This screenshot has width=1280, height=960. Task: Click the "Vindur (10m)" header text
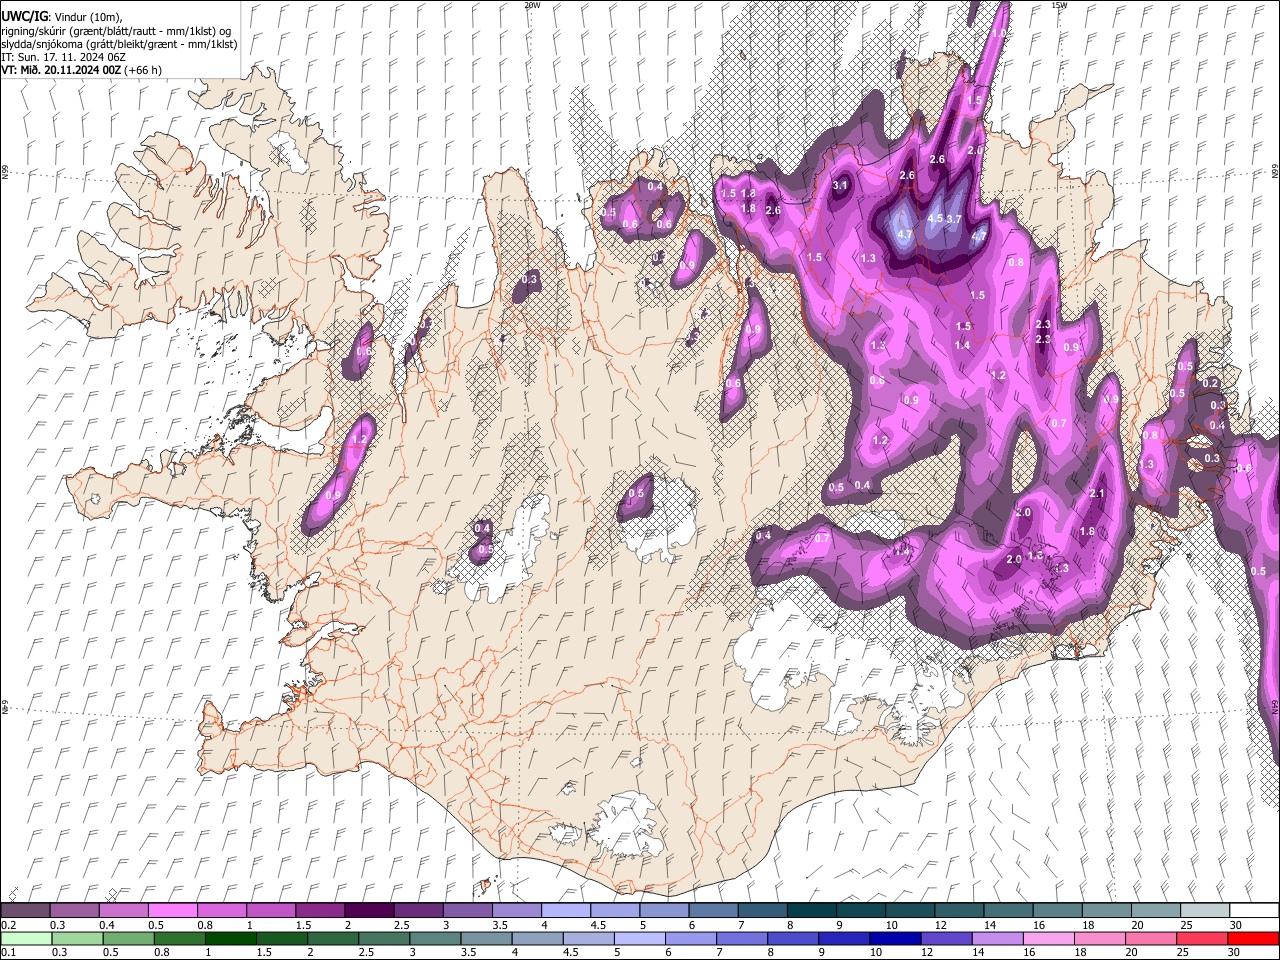(87, 16)
